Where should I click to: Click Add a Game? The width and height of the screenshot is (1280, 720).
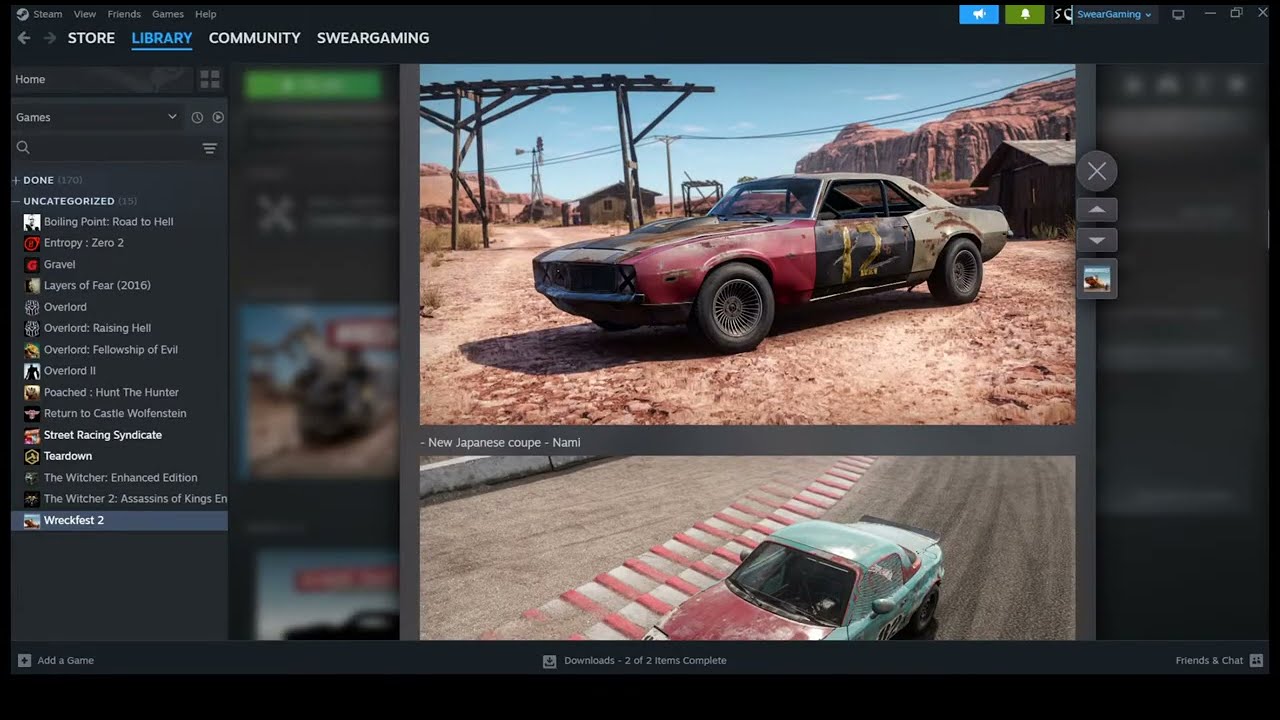(56, 660)
